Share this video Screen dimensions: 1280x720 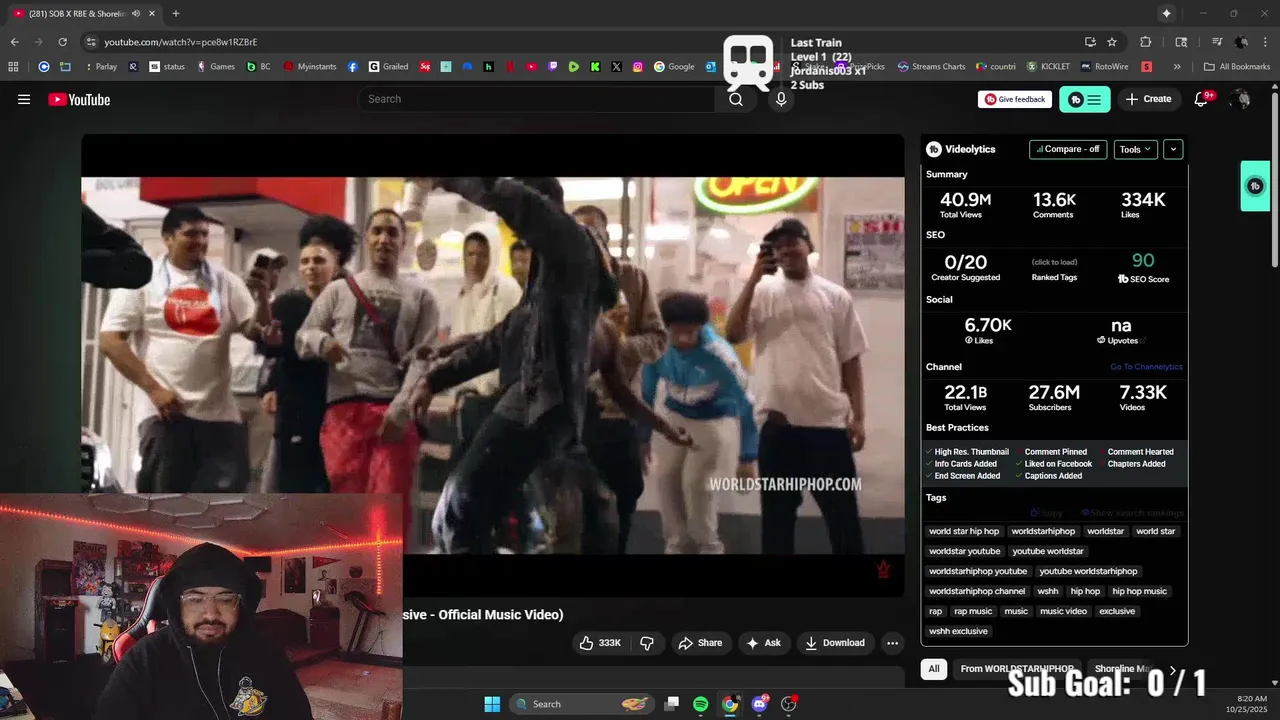[700, 643]
